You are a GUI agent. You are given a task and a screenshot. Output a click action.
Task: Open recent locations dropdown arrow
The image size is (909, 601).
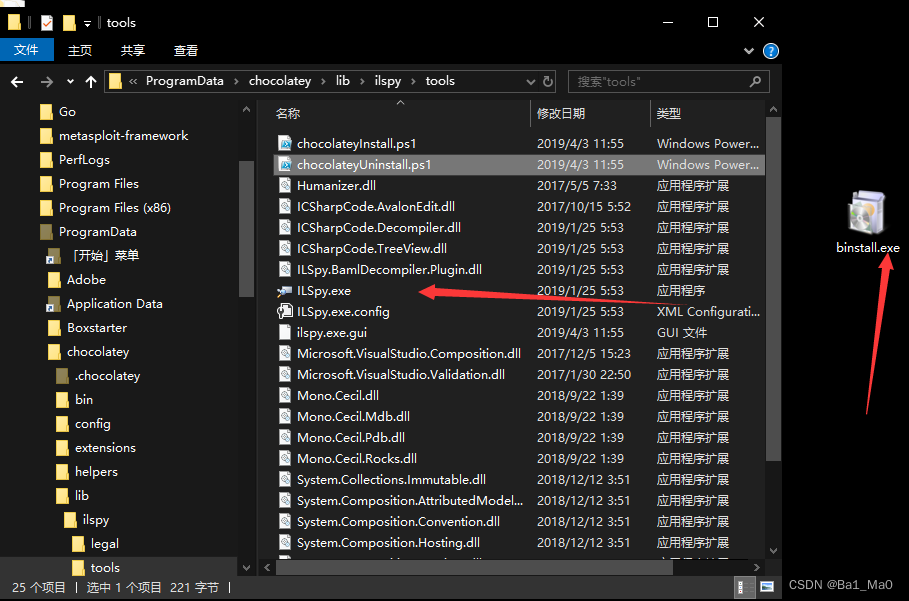click(70, 82)
